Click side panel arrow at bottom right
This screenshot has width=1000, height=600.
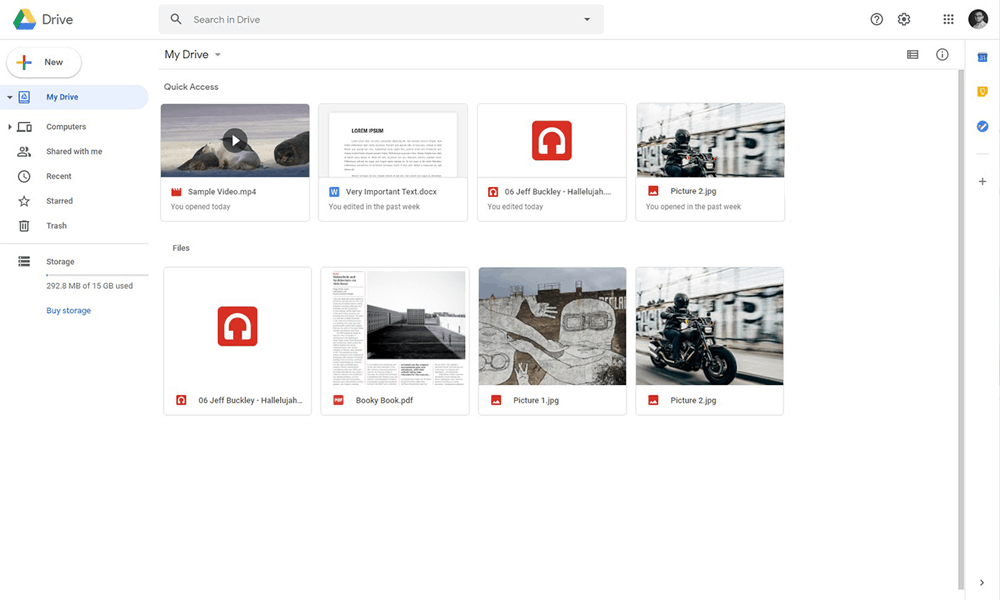tap(982, 582)
